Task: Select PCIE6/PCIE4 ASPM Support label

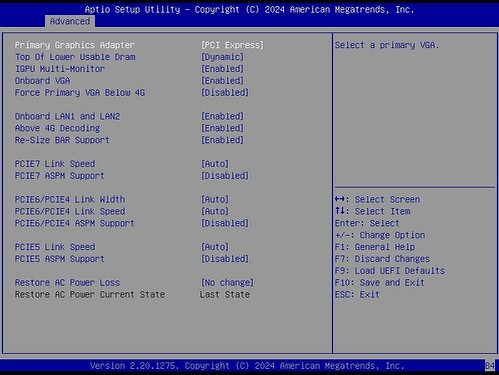Action: 74,223
